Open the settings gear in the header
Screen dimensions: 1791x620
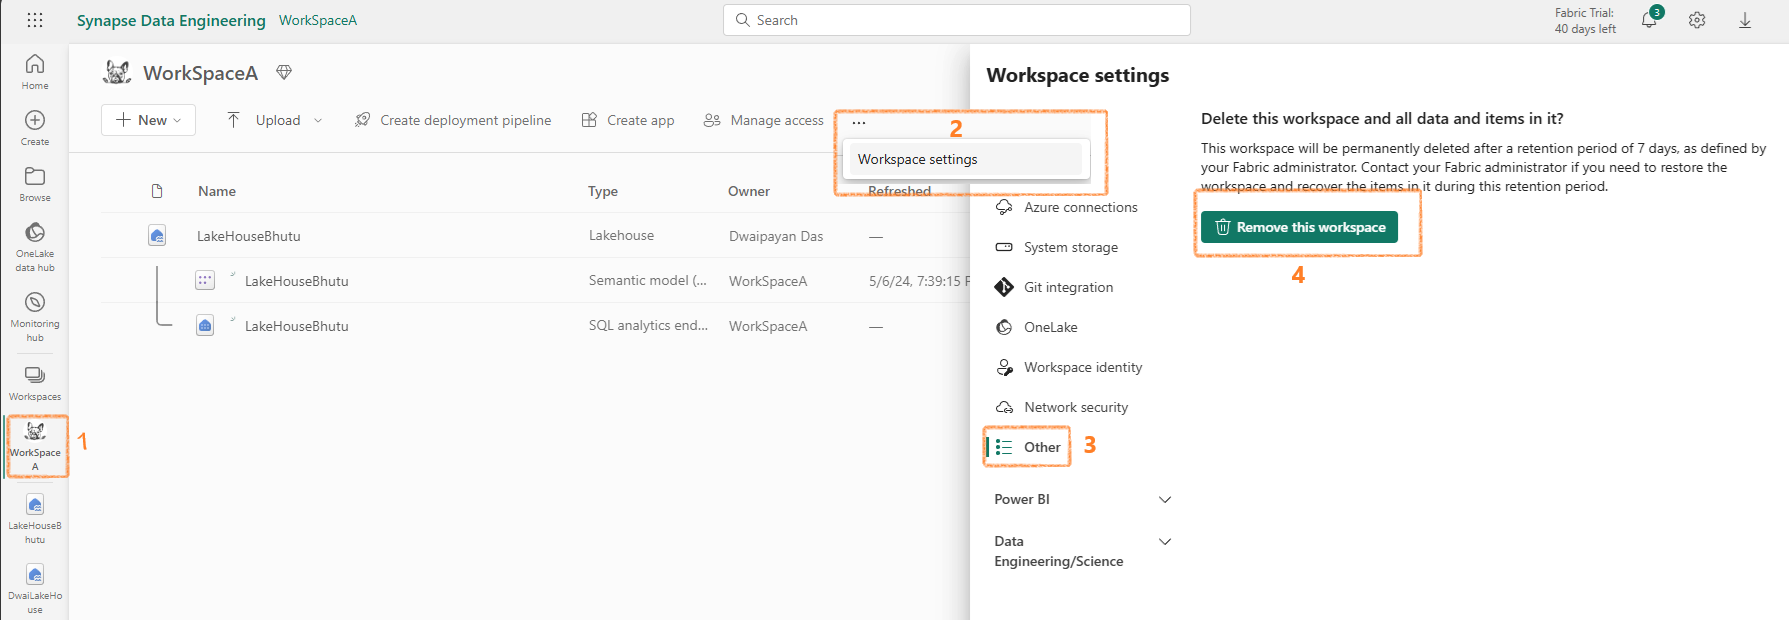point(1697,20)
